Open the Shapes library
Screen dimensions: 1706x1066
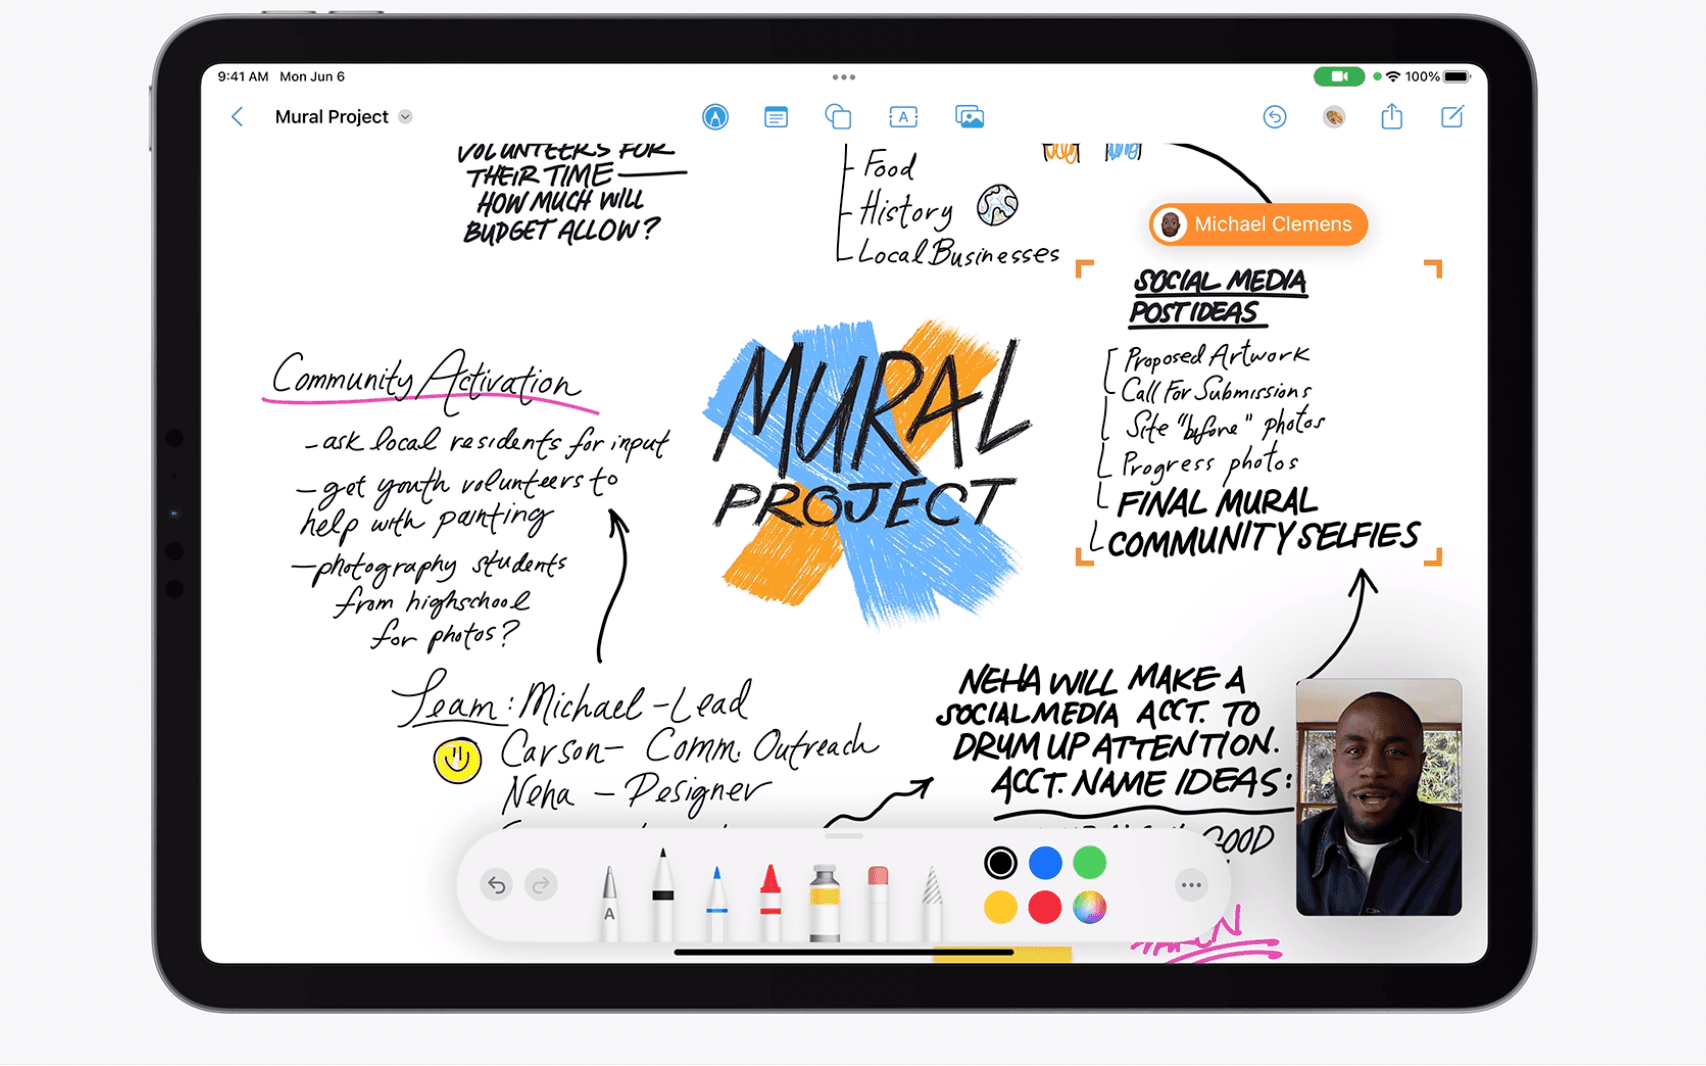coord(839,116)
